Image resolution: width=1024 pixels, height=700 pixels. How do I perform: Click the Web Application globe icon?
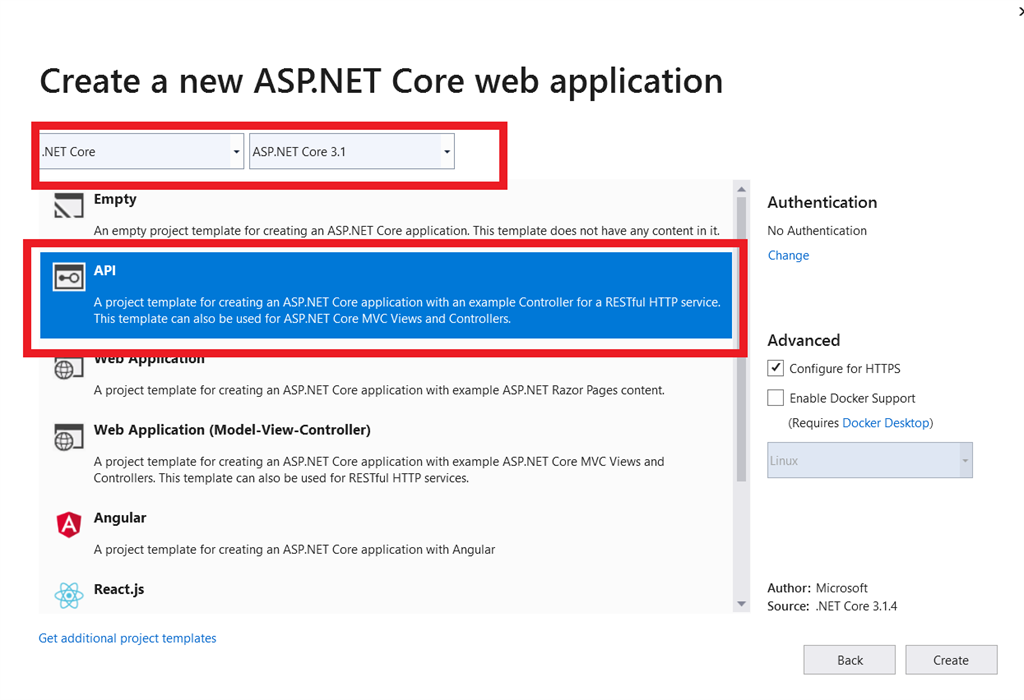[x=67, y=366]
